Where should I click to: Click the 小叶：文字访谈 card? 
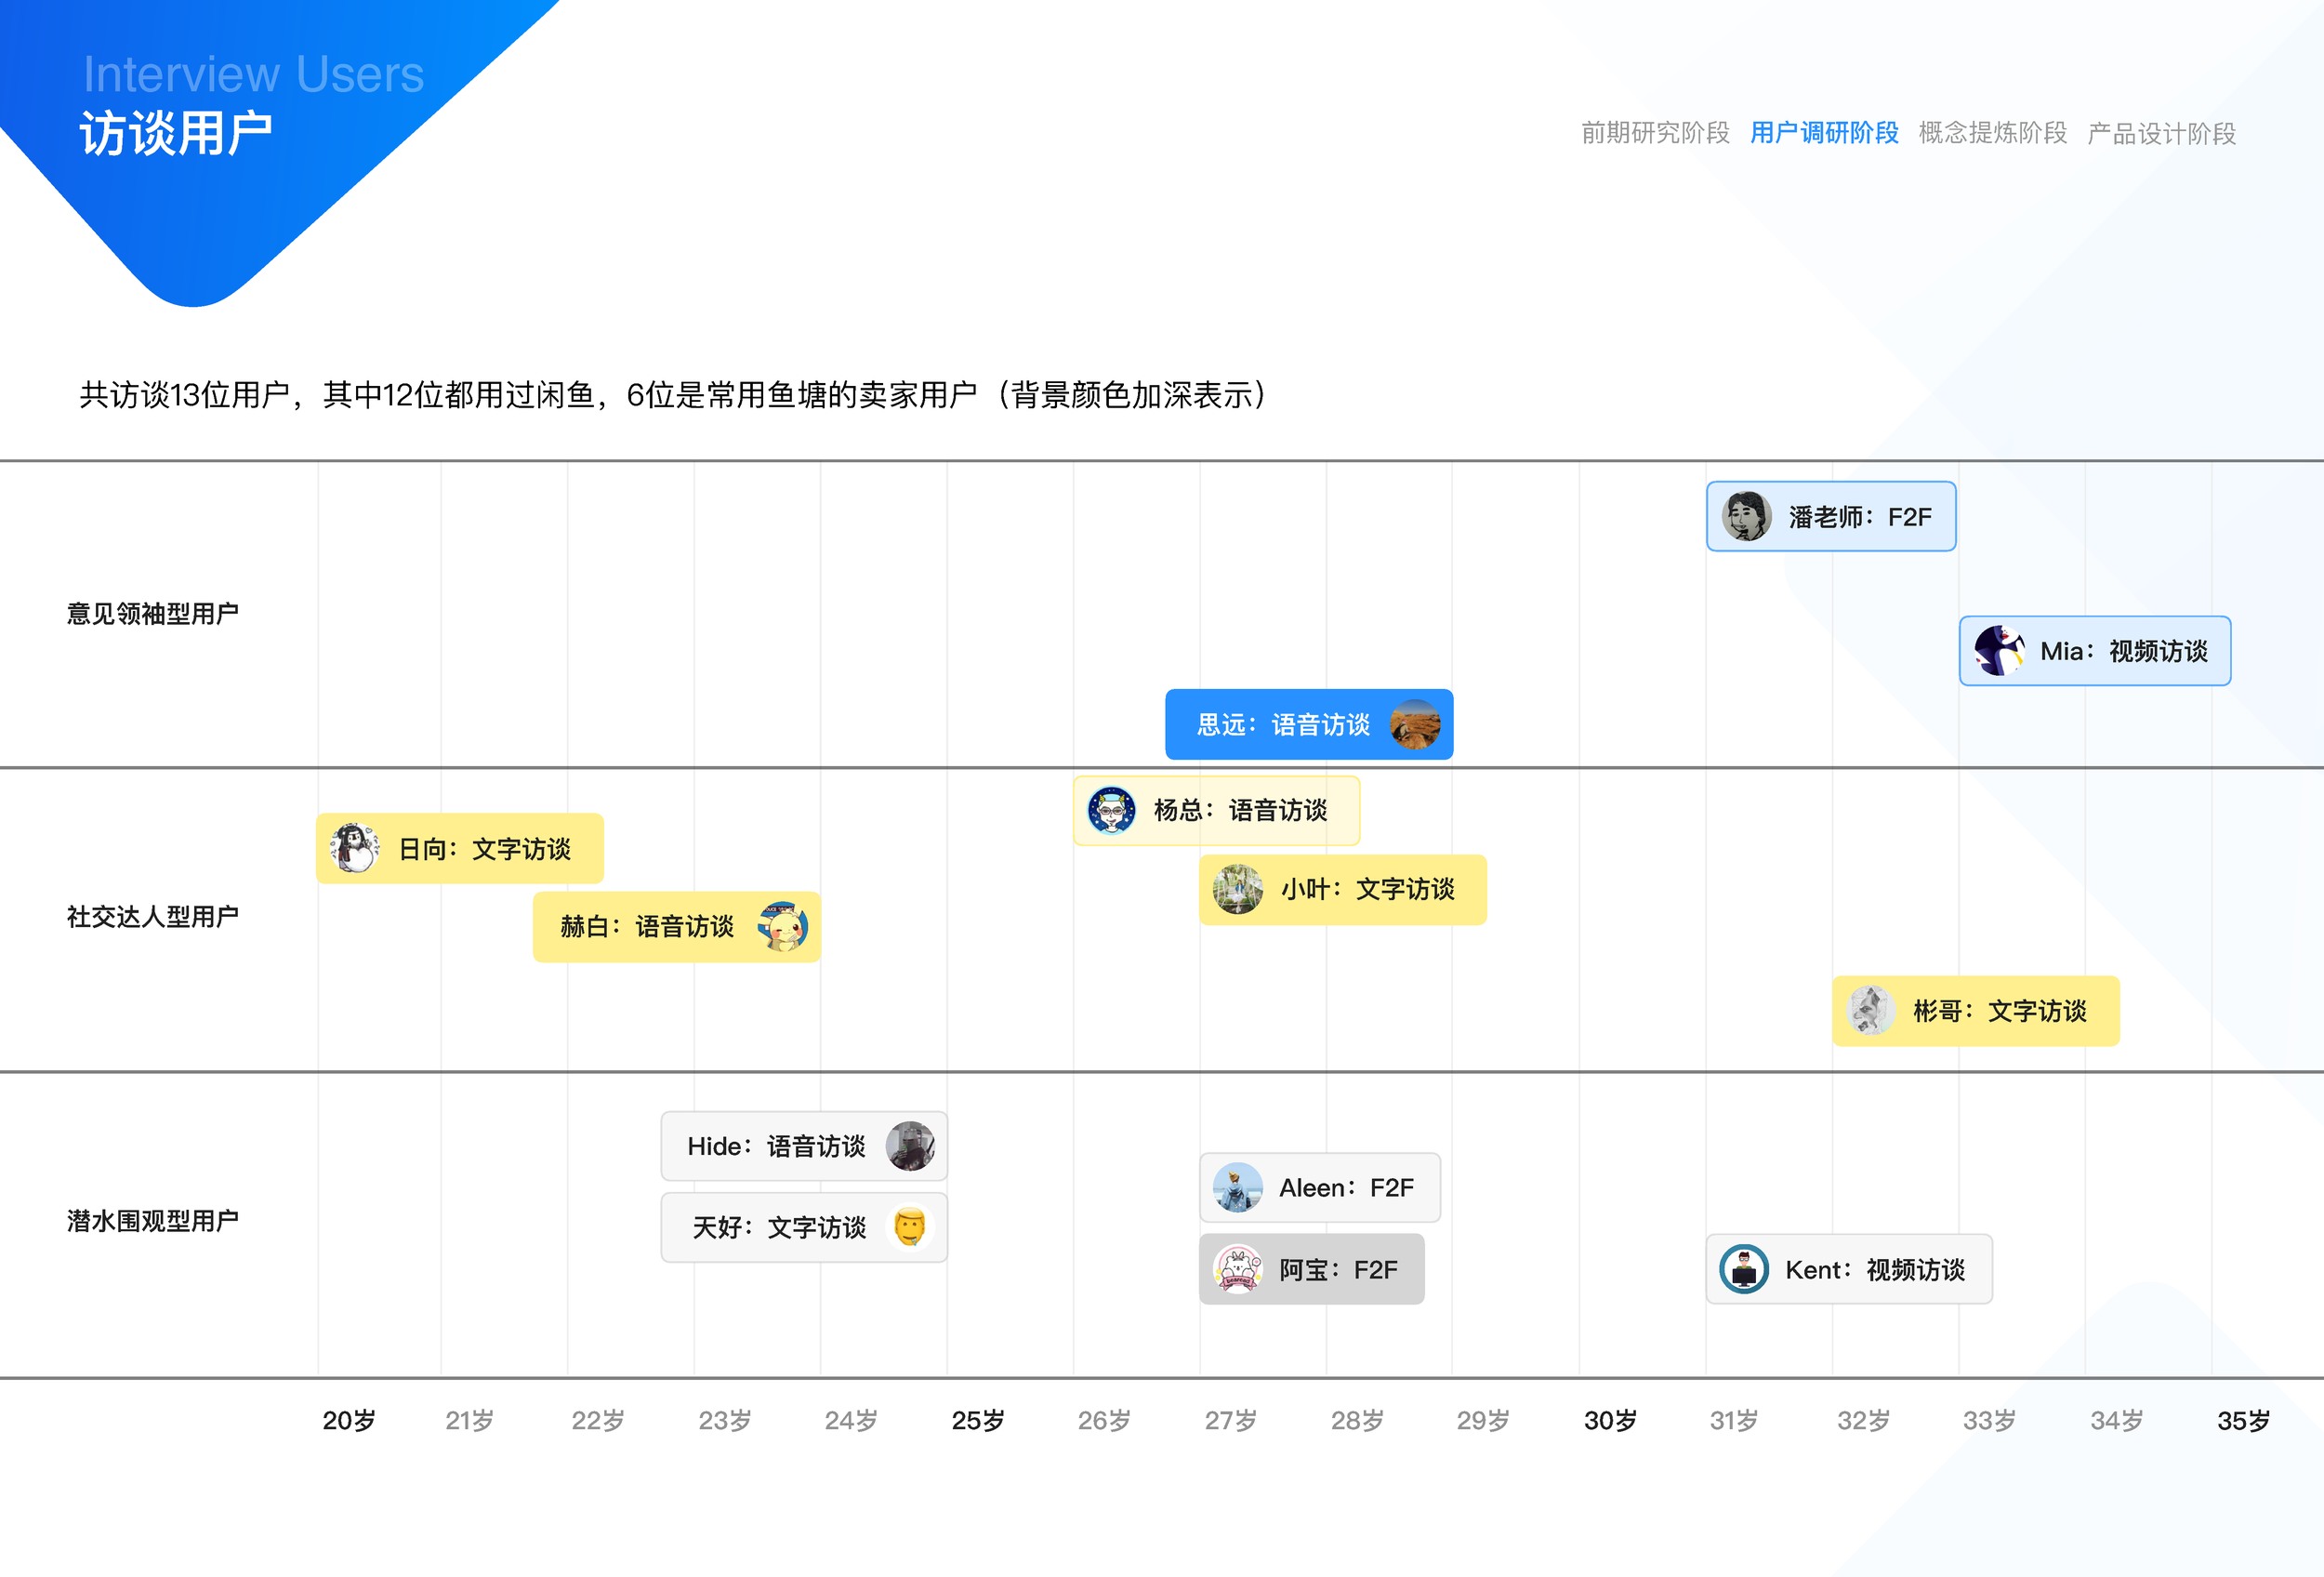point(1343,889)
